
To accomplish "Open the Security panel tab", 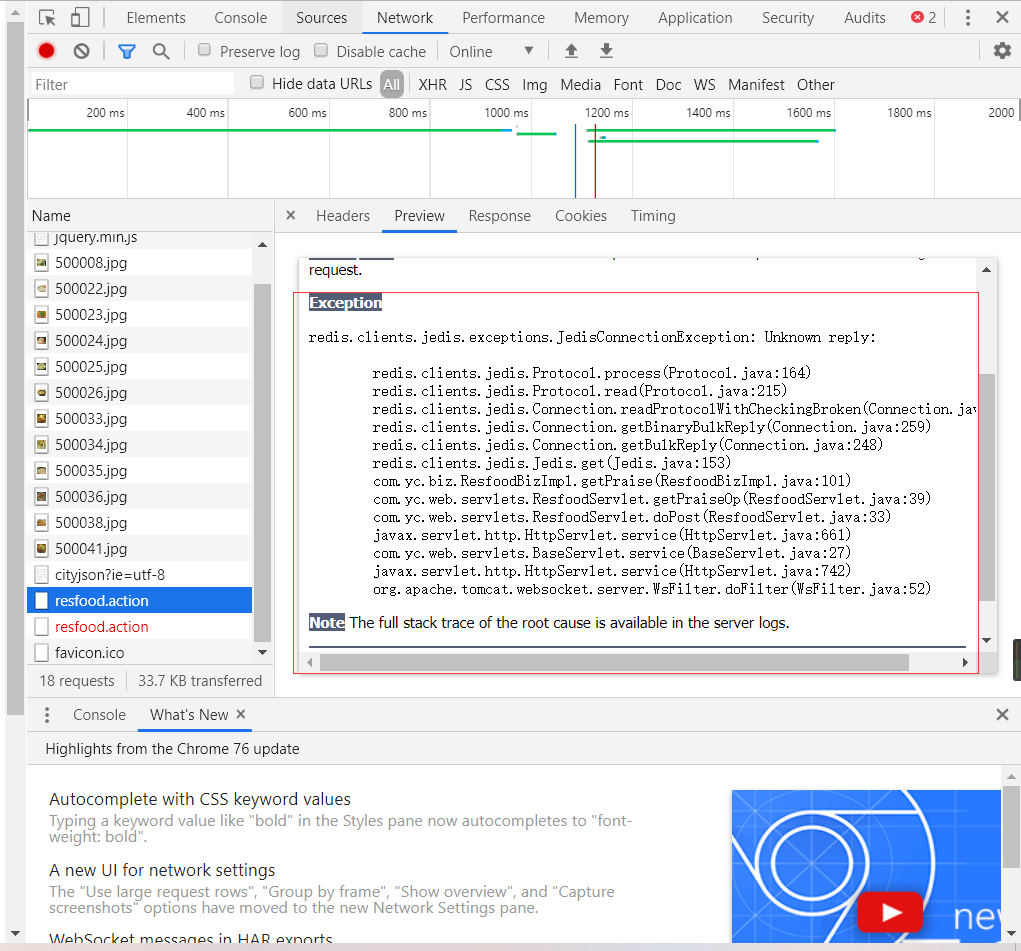I will click(x=788, y=18).
